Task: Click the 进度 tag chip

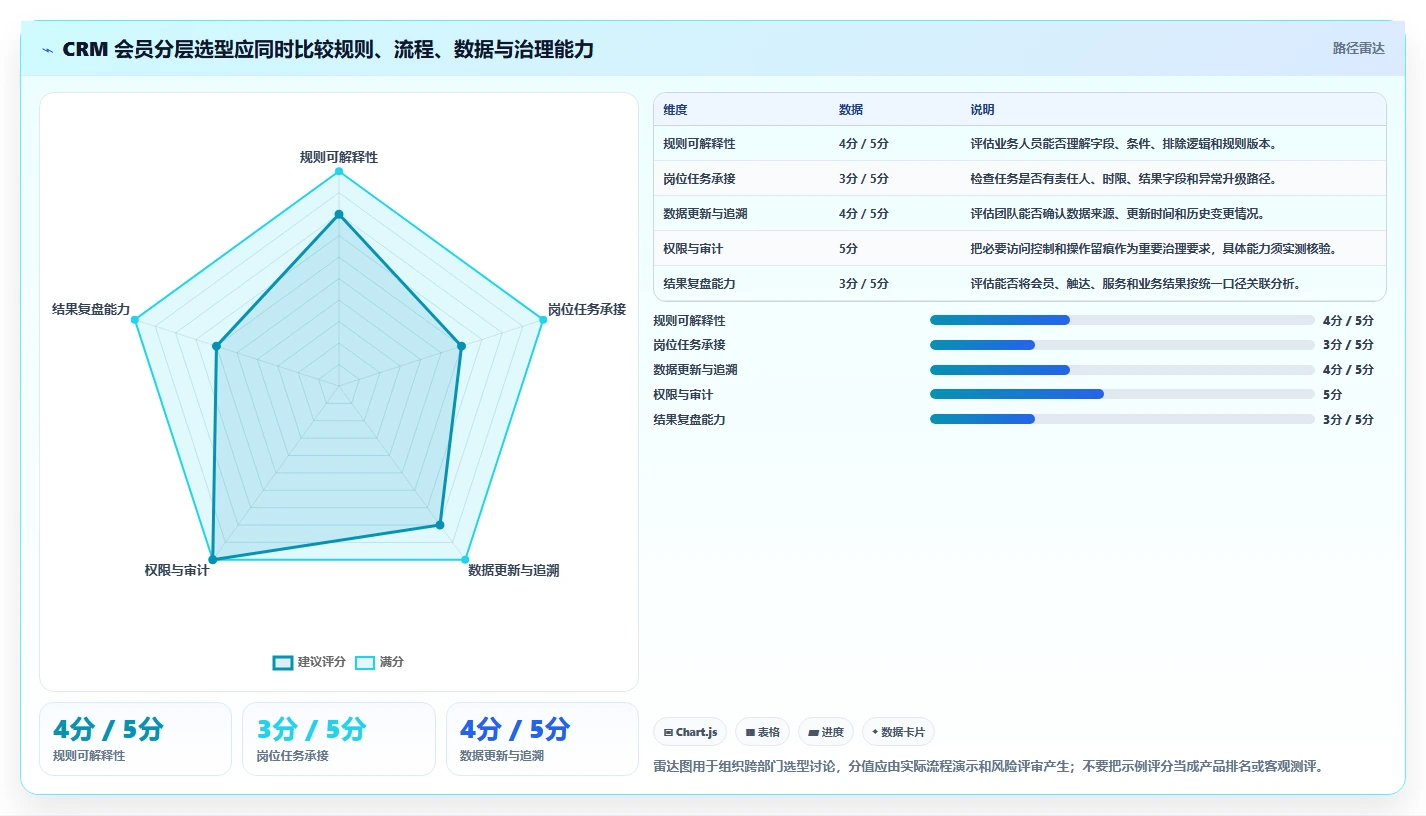Action: 826,732
